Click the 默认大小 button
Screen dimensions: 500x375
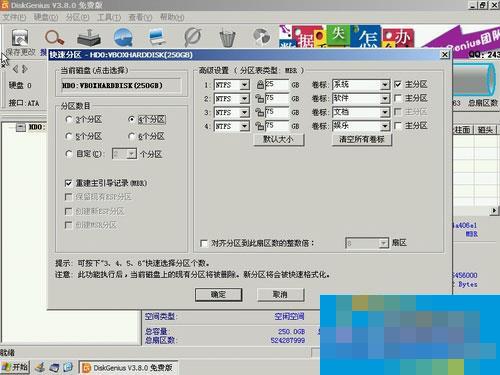pyautogui.click(x=278, y=140)
